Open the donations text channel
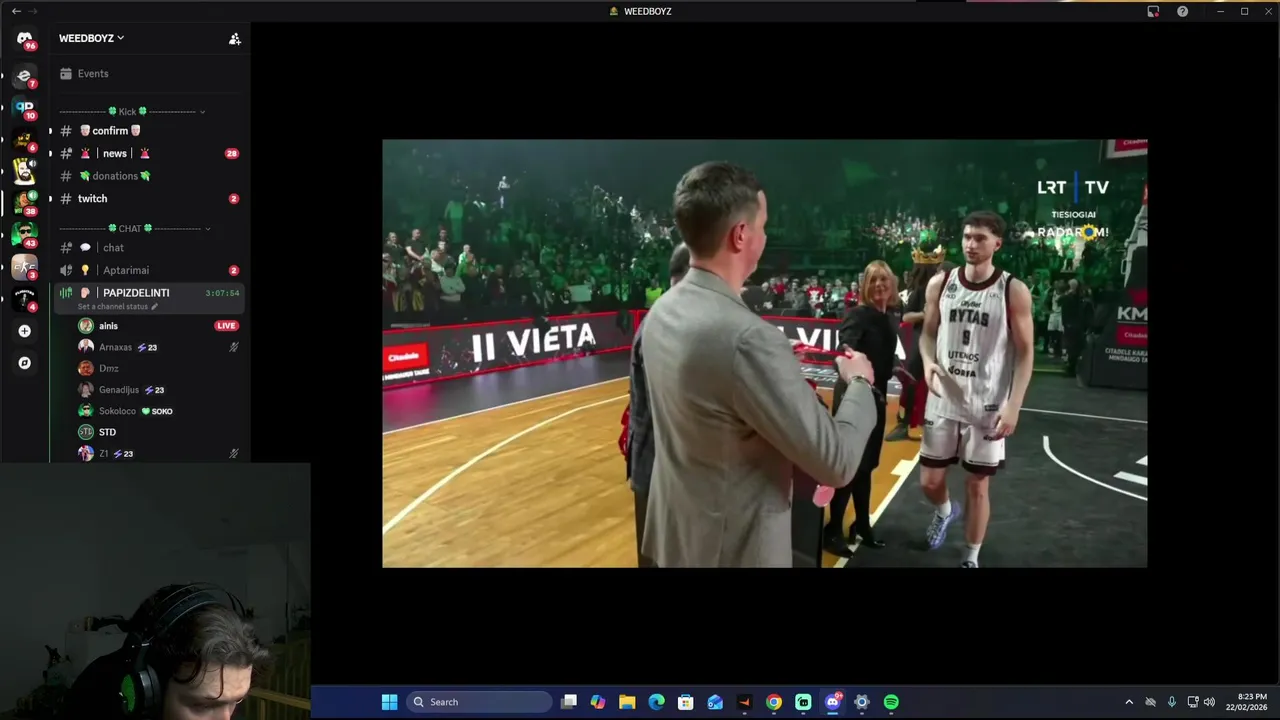This screenshot has height=720, width=1280. (147, 176)
